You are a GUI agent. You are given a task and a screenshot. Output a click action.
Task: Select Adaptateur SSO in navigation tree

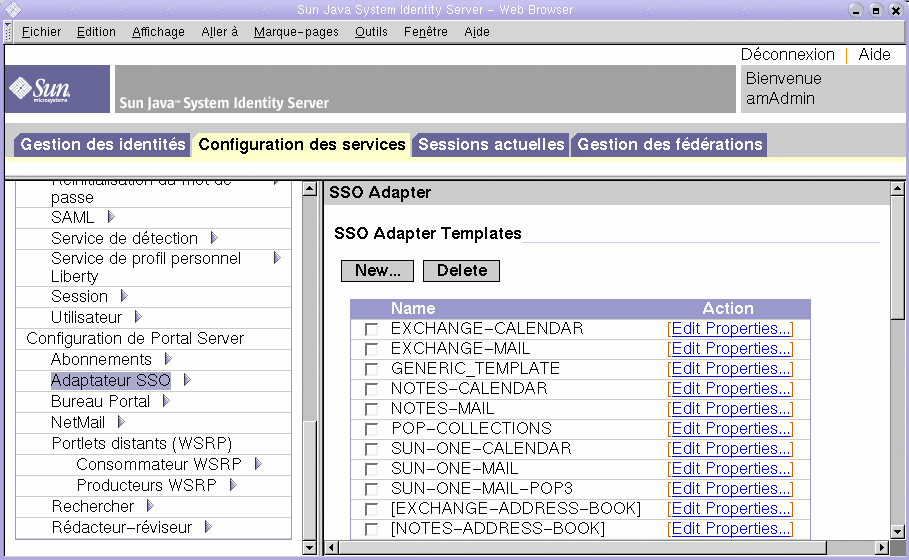[x=111, y=380]
